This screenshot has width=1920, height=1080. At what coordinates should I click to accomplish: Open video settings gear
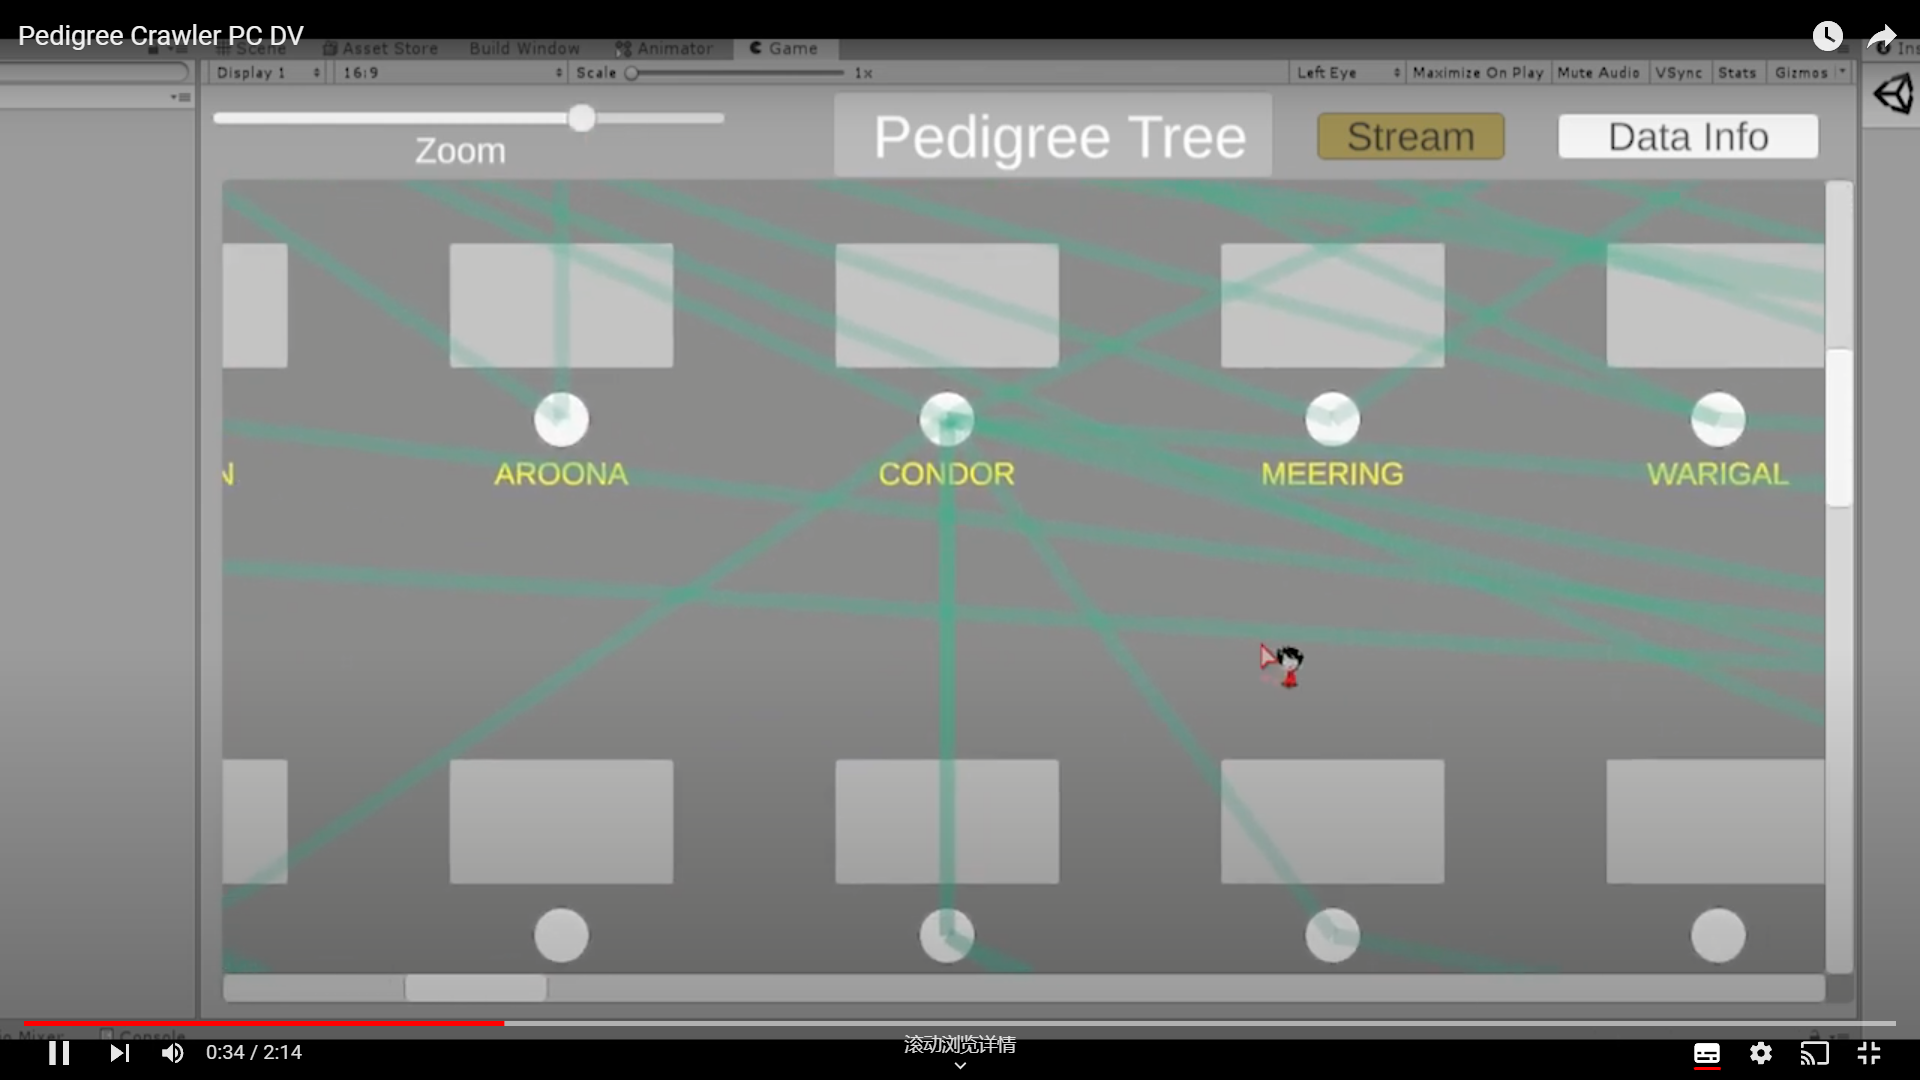coord(1761,1053)
